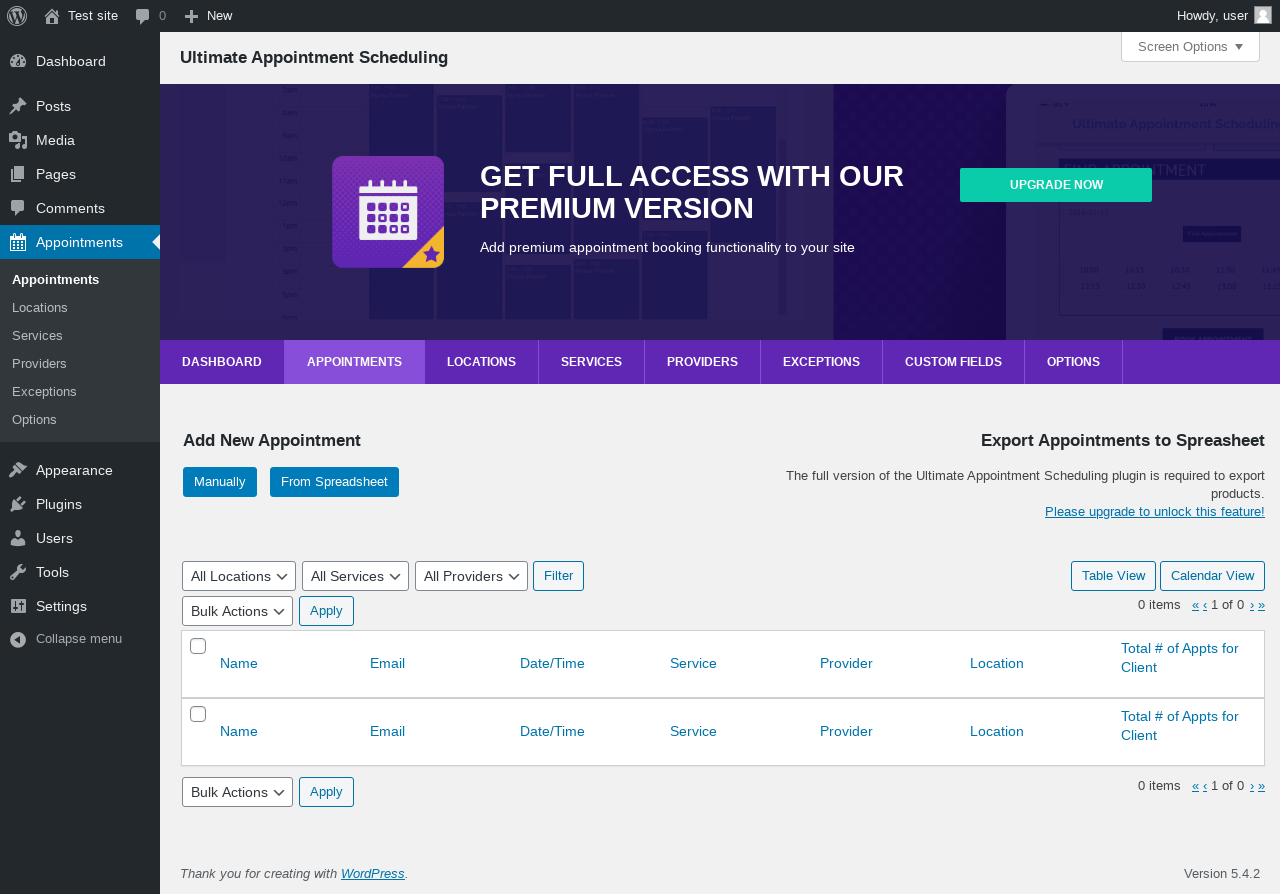Switch to the Options plugin tab

(x=1074, y=362)
